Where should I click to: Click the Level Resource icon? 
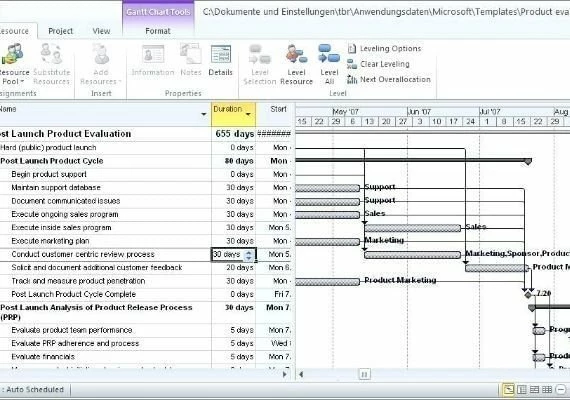(x=296, y=65)
